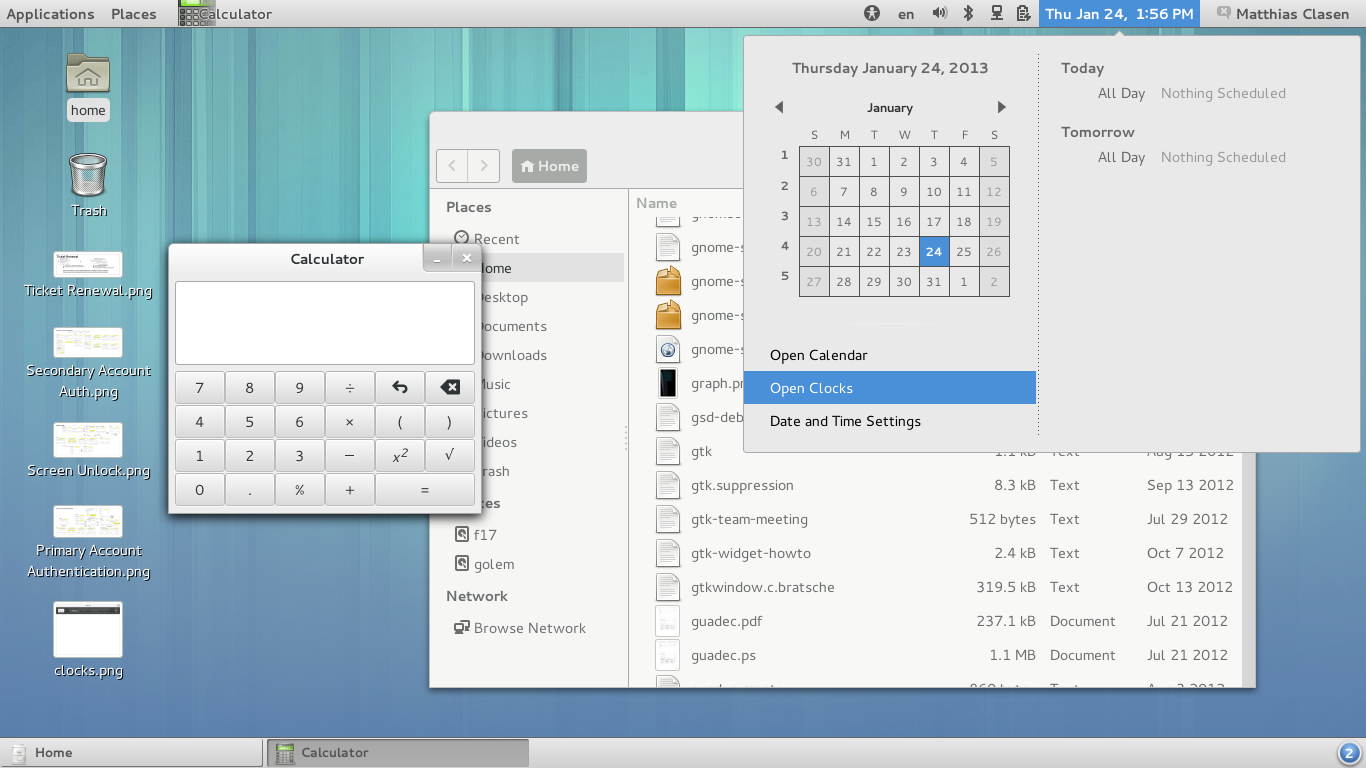Go to previous month in calendar

[x=779, y=107]
